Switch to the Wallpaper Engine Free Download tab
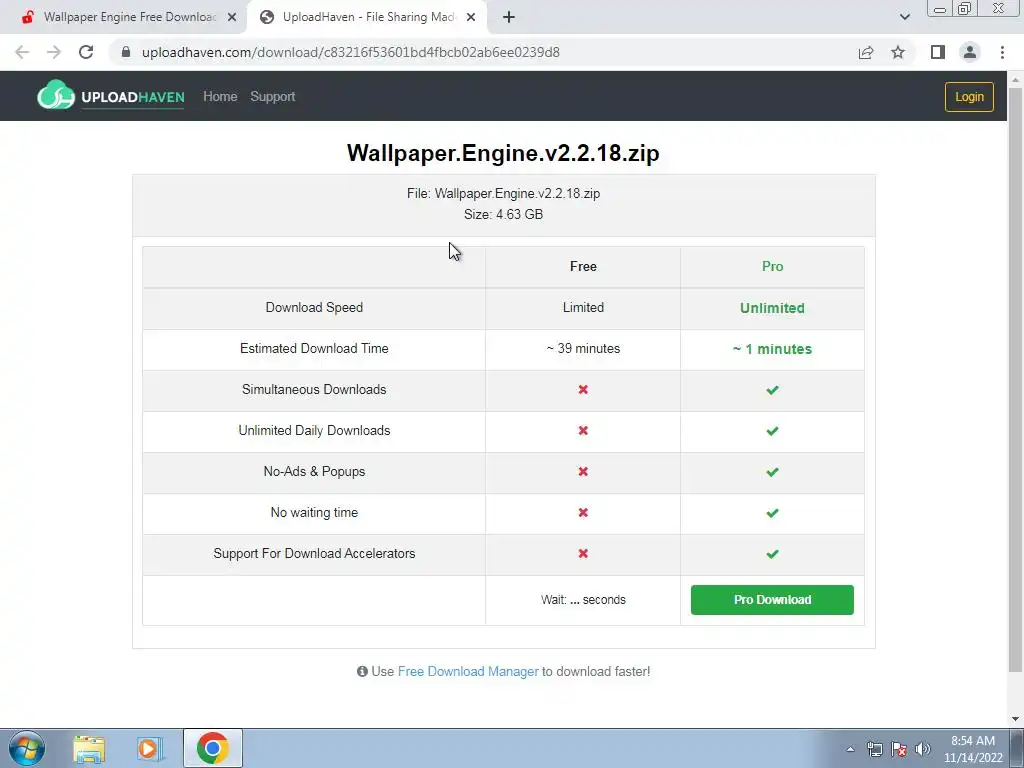Viewport: 1024px width, 768px height. 124,17
